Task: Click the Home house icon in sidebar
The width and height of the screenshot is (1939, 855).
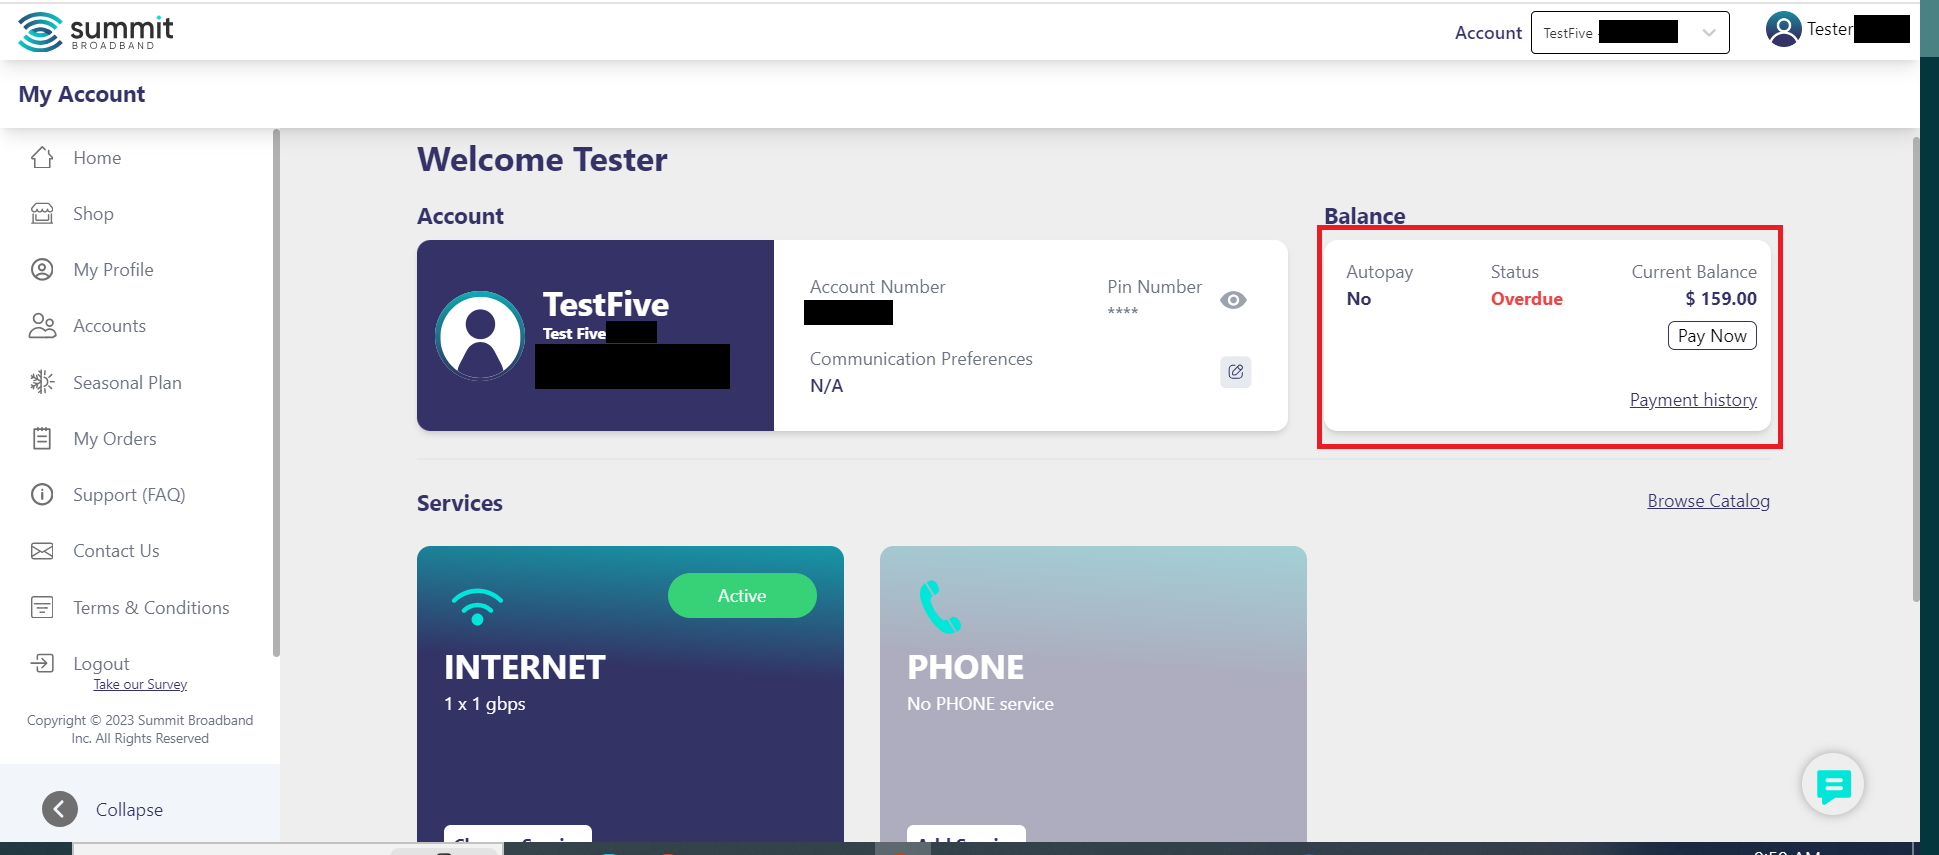Action: click(42, 158)
